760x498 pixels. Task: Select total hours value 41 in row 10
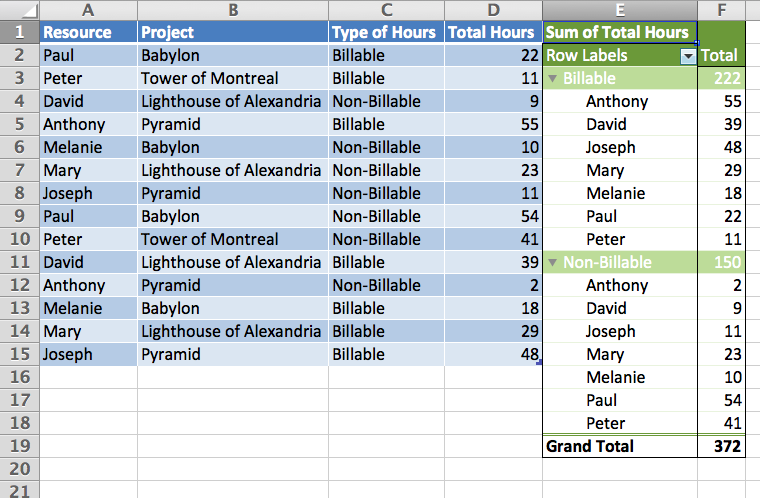click(493, 239)
